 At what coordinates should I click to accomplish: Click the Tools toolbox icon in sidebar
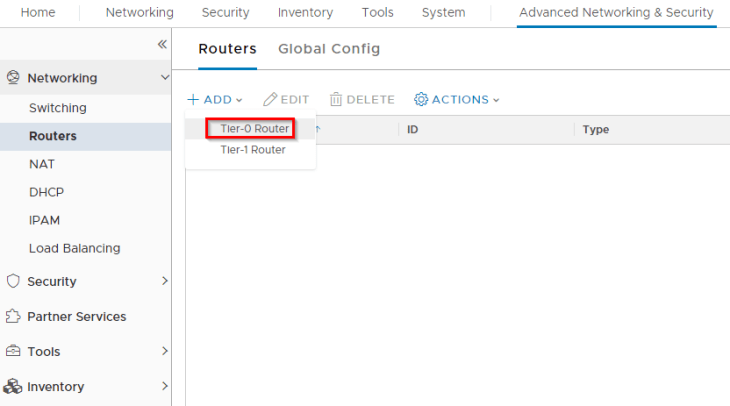[13, 352]
